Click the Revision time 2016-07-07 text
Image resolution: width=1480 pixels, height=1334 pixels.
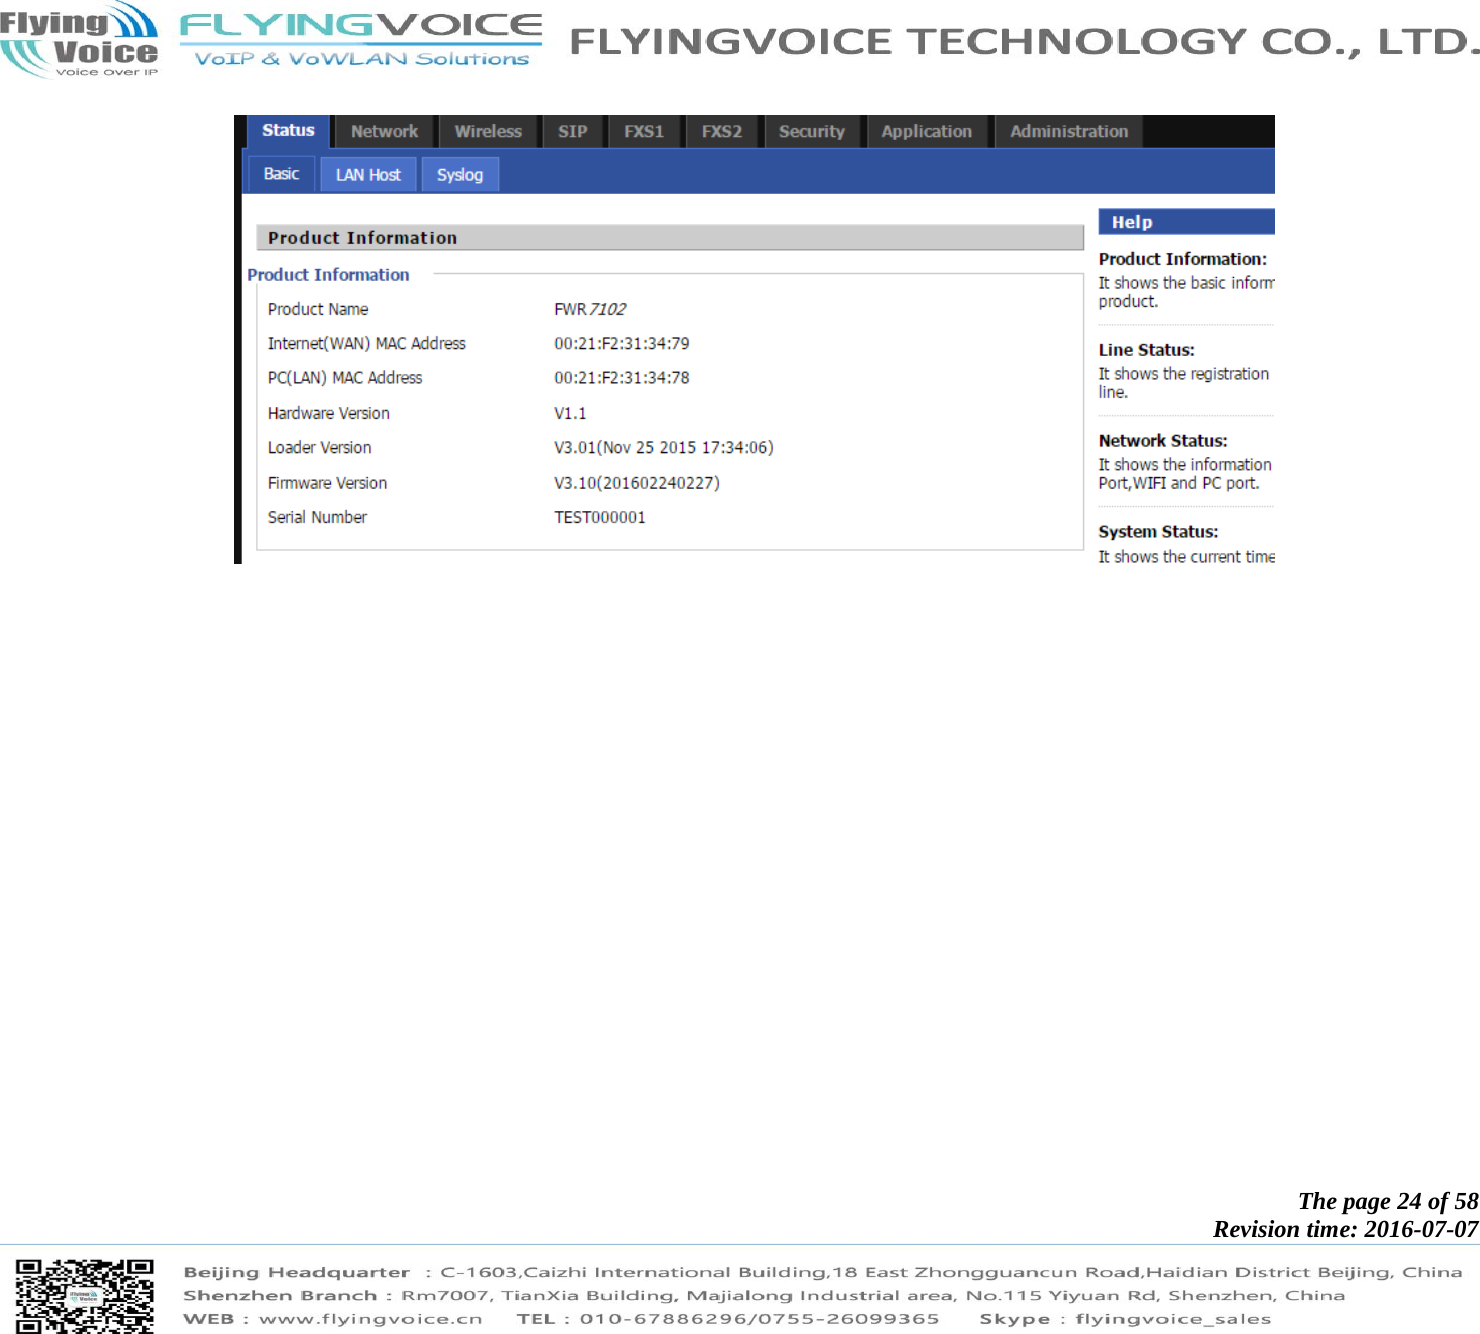pyautogui.click(x=1346, y=1229)
